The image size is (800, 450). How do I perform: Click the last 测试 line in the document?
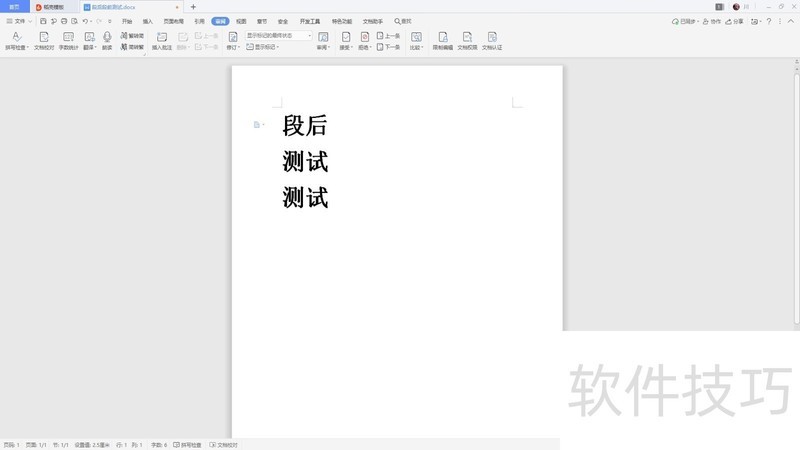coord(305,197)
